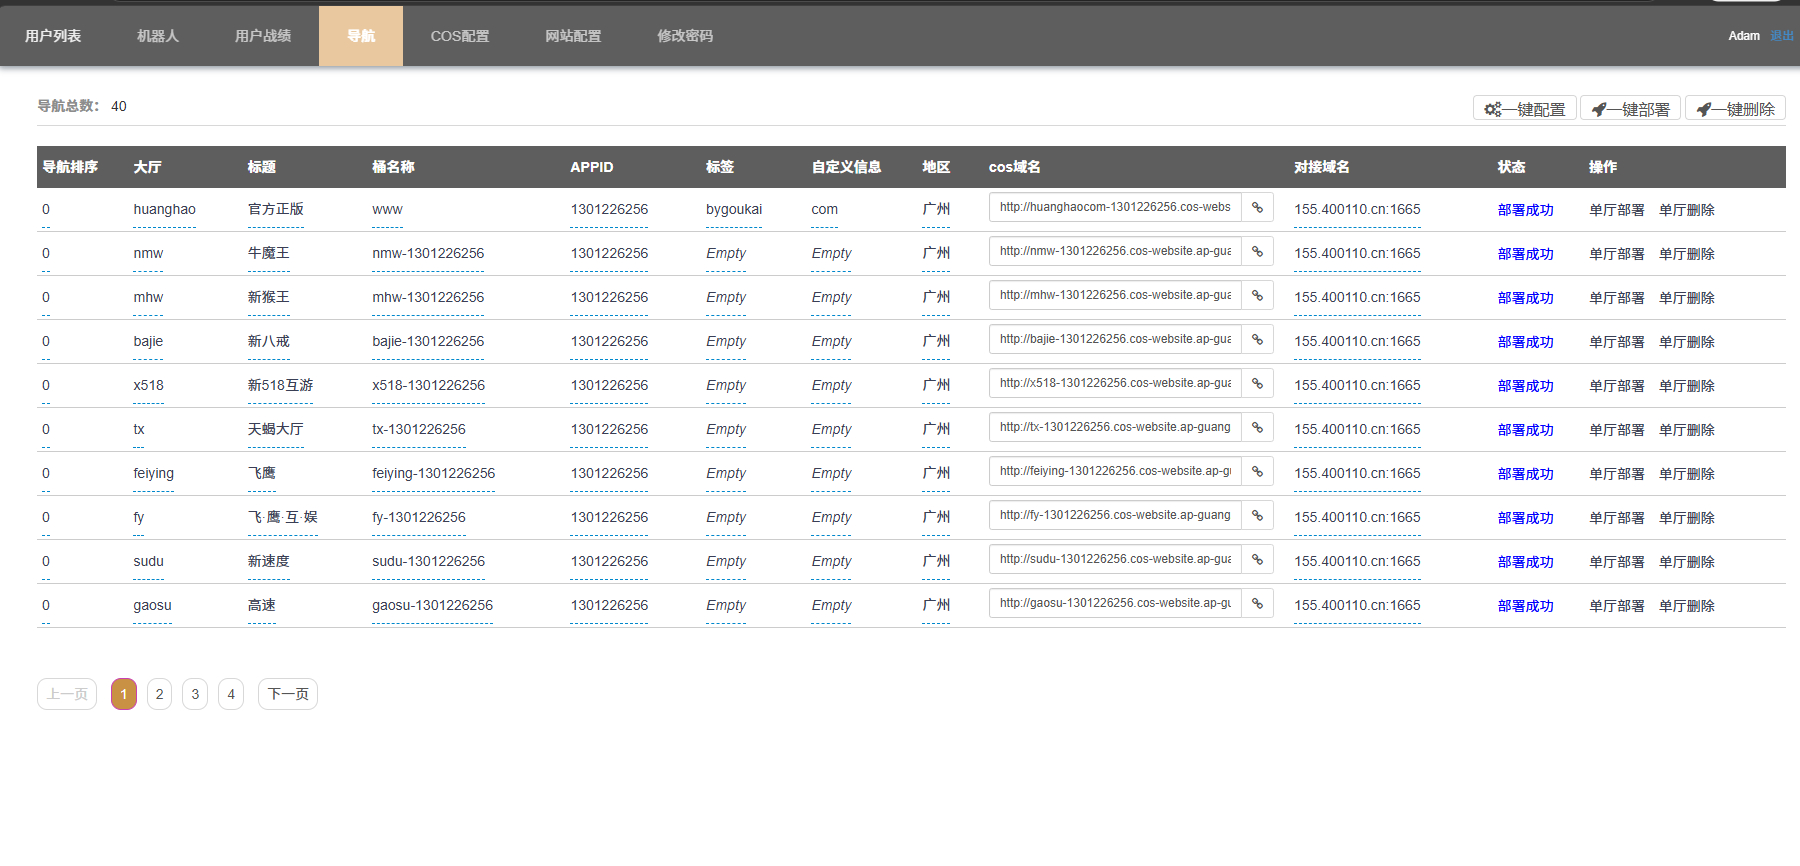Open the COS配置 tab
The image size is (1800, 866).
pos(460,36)
